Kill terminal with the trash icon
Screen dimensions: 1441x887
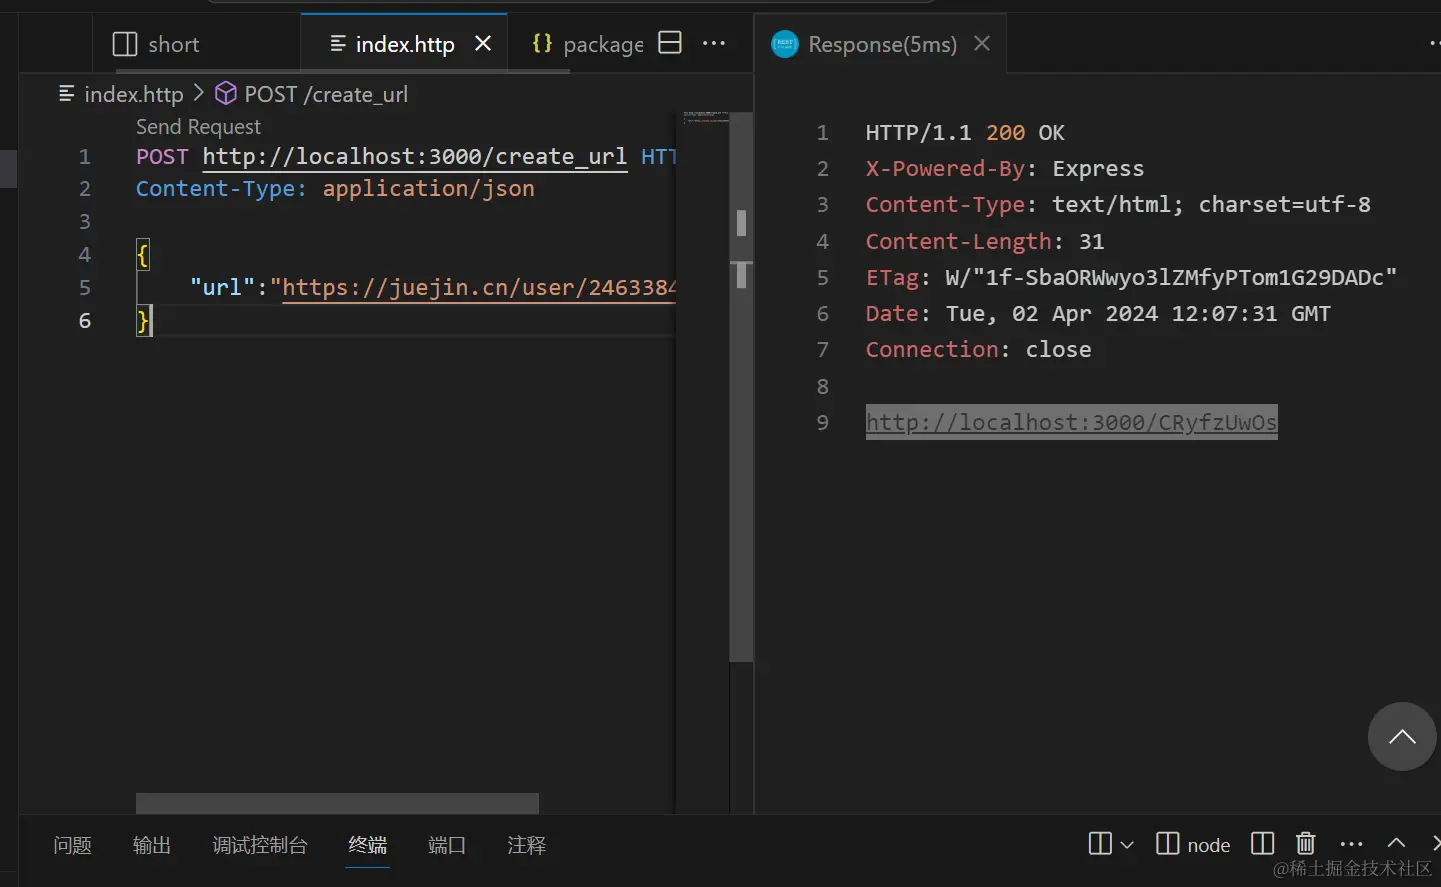click(x=1306, y=844)
